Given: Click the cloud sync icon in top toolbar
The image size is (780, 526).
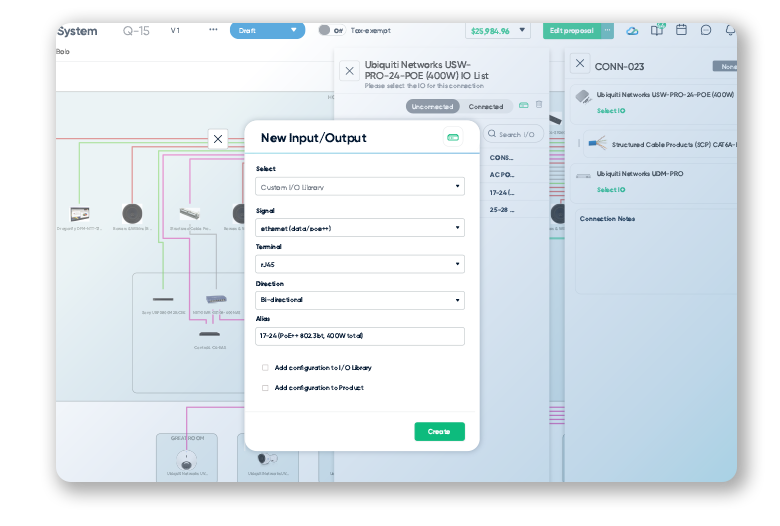Looking at the screenshot, I should [632, 31].
